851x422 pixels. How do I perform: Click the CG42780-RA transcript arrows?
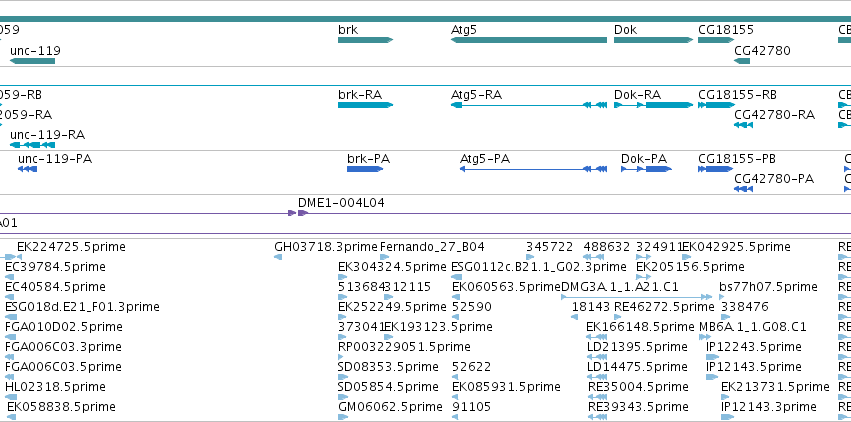(743, 125)
